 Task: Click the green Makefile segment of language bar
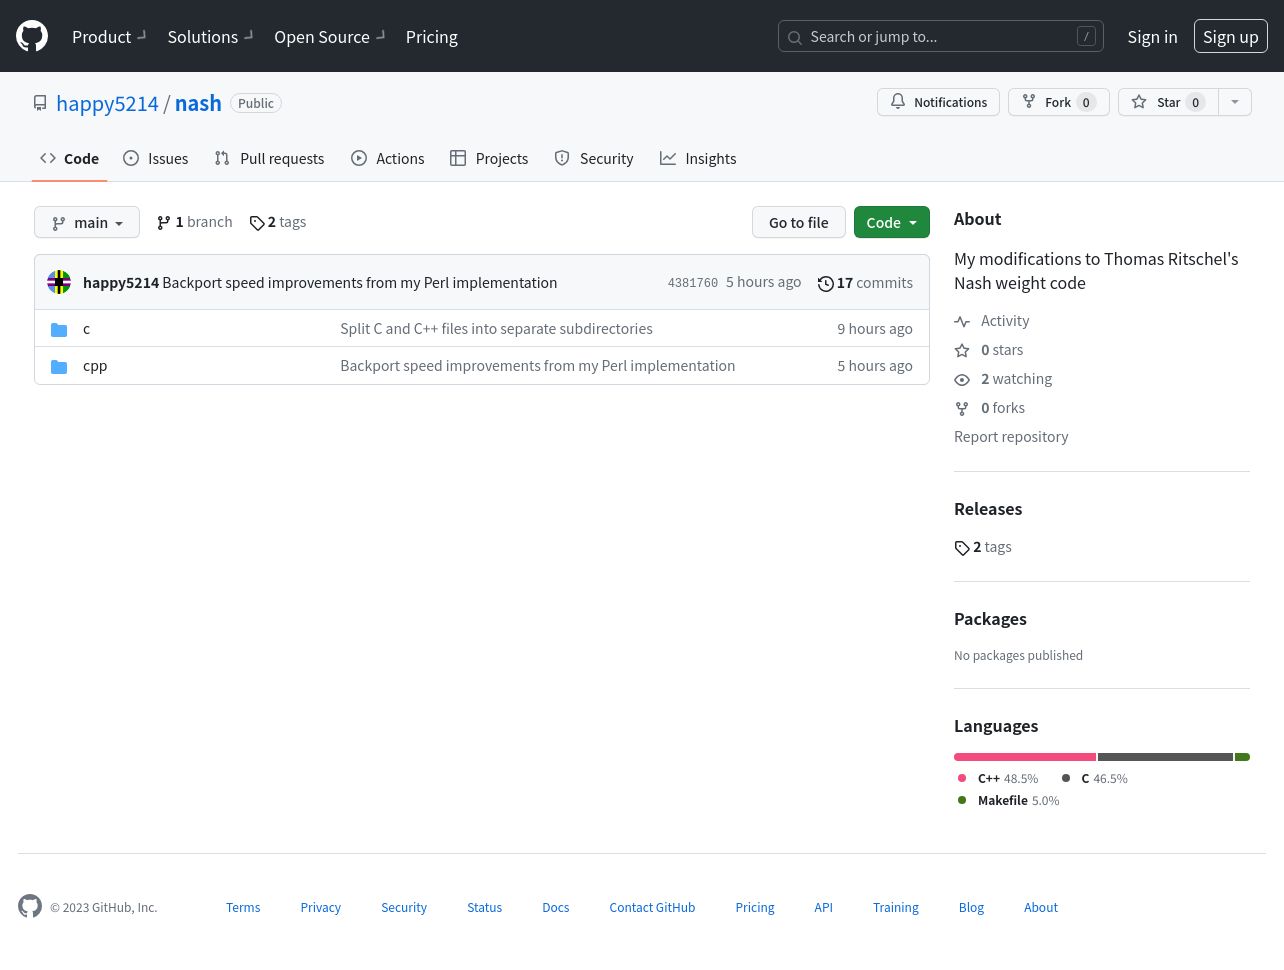pyautogui.click(x=1242, y=757)
